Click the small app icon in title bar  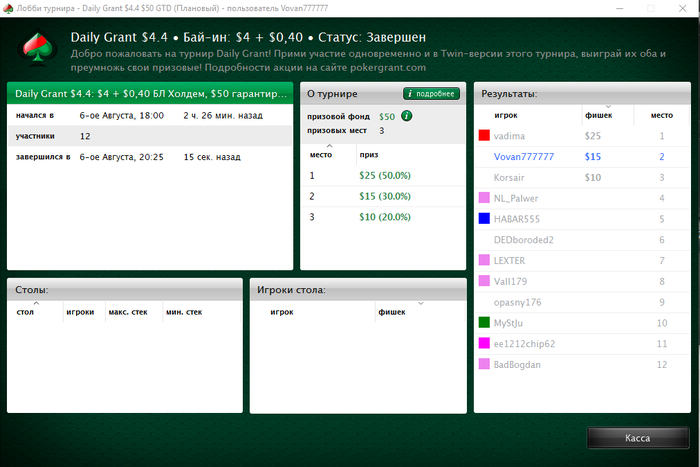point(8,8)
